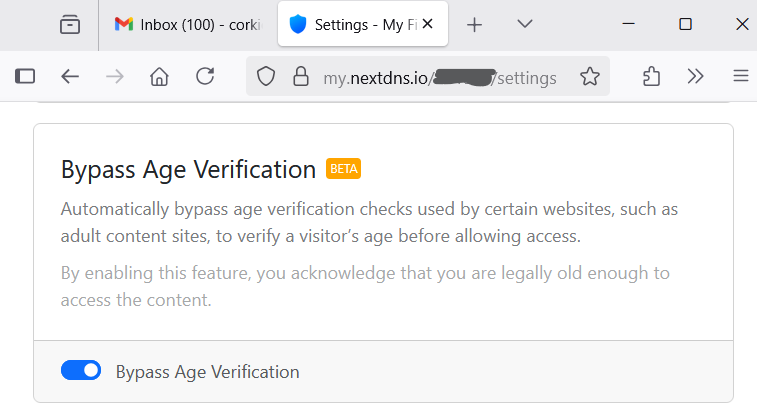The height and width of the screenshot is (413, 757).
Task: Bookmark this page with star icon
Action: coord(590,76)
